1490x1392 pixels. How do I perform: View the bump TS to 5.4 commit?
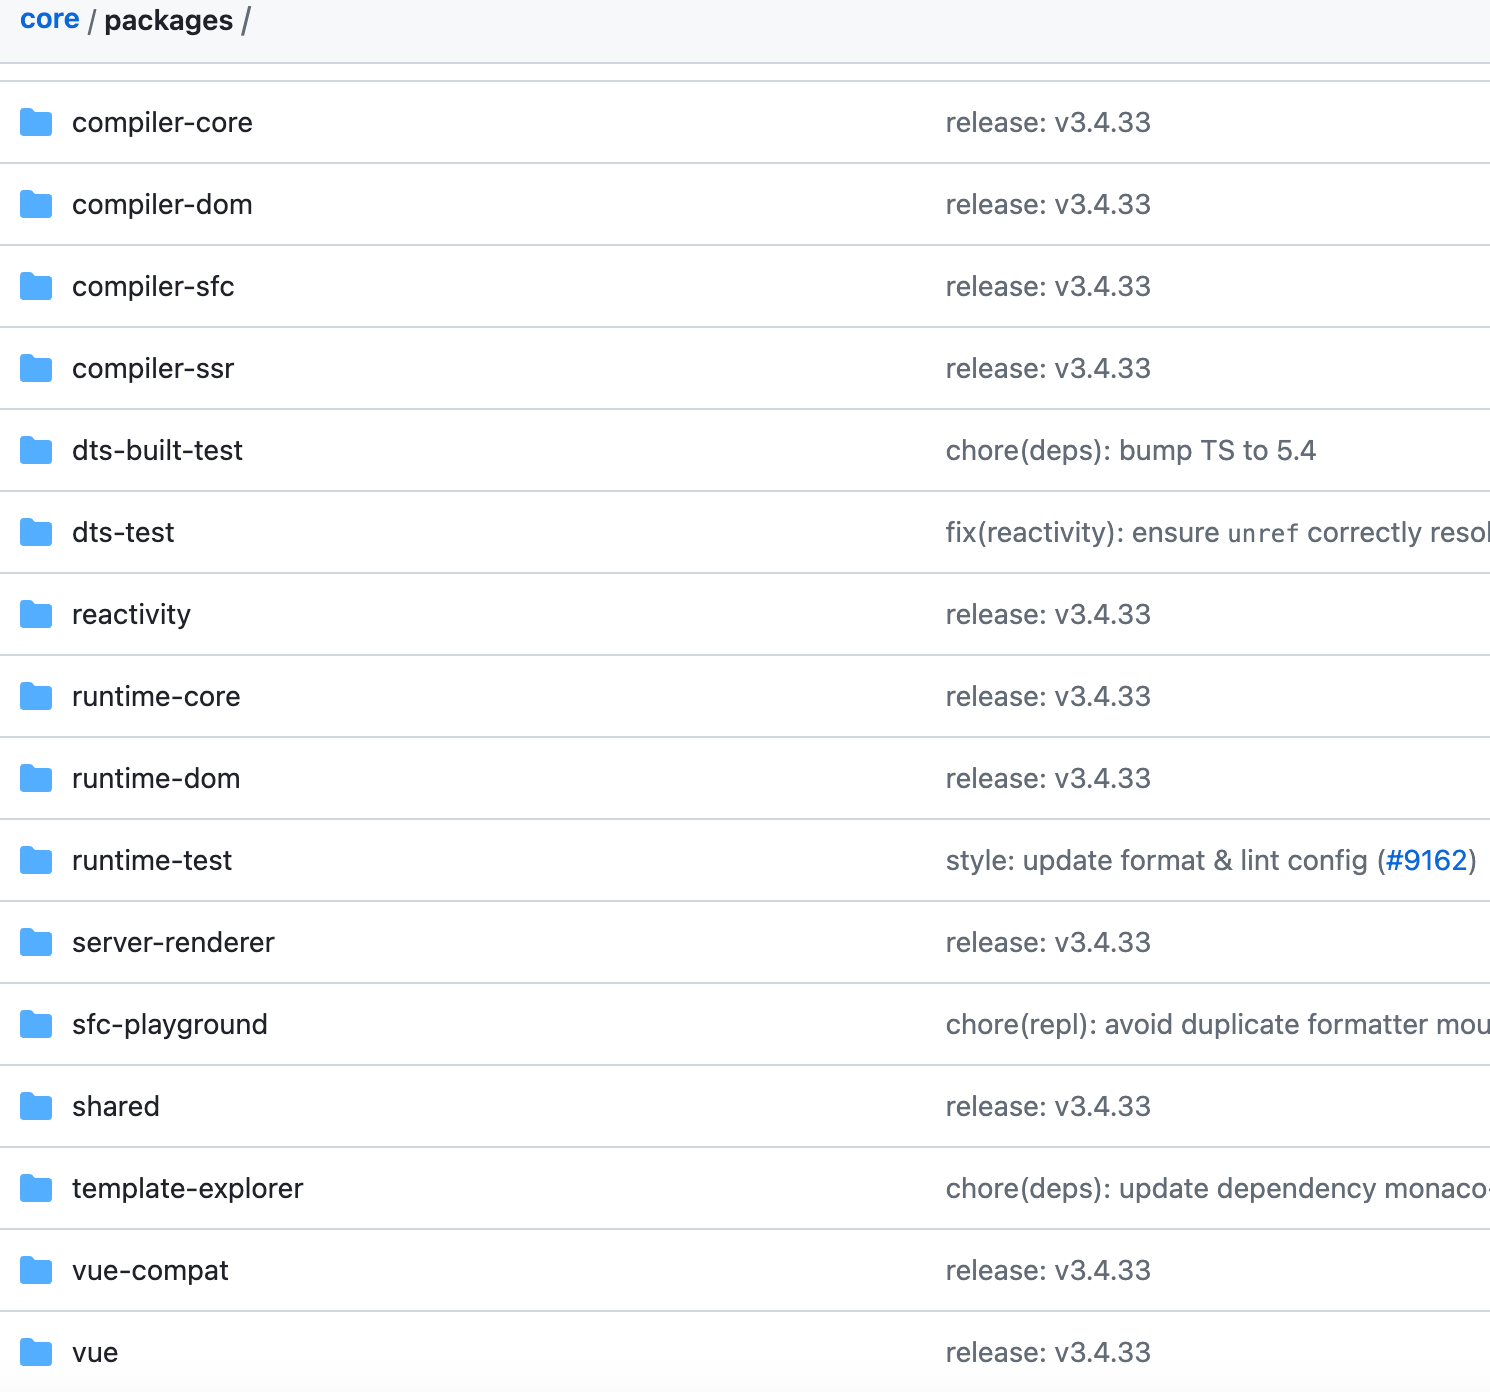(1130, 451)
